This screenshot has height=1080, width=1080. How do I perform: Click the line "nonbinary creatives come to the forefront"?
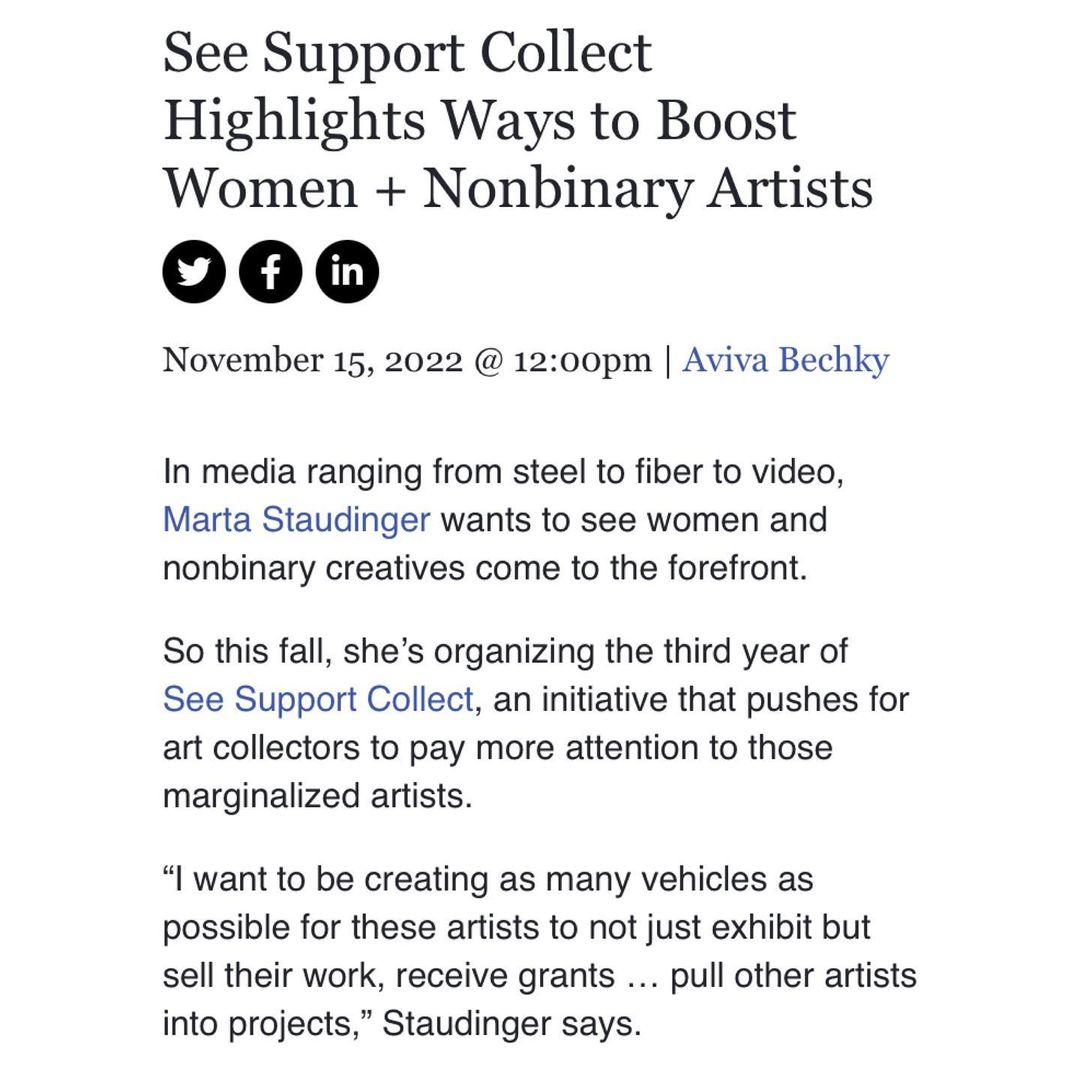pyautogui.click(x=485, y=568)
